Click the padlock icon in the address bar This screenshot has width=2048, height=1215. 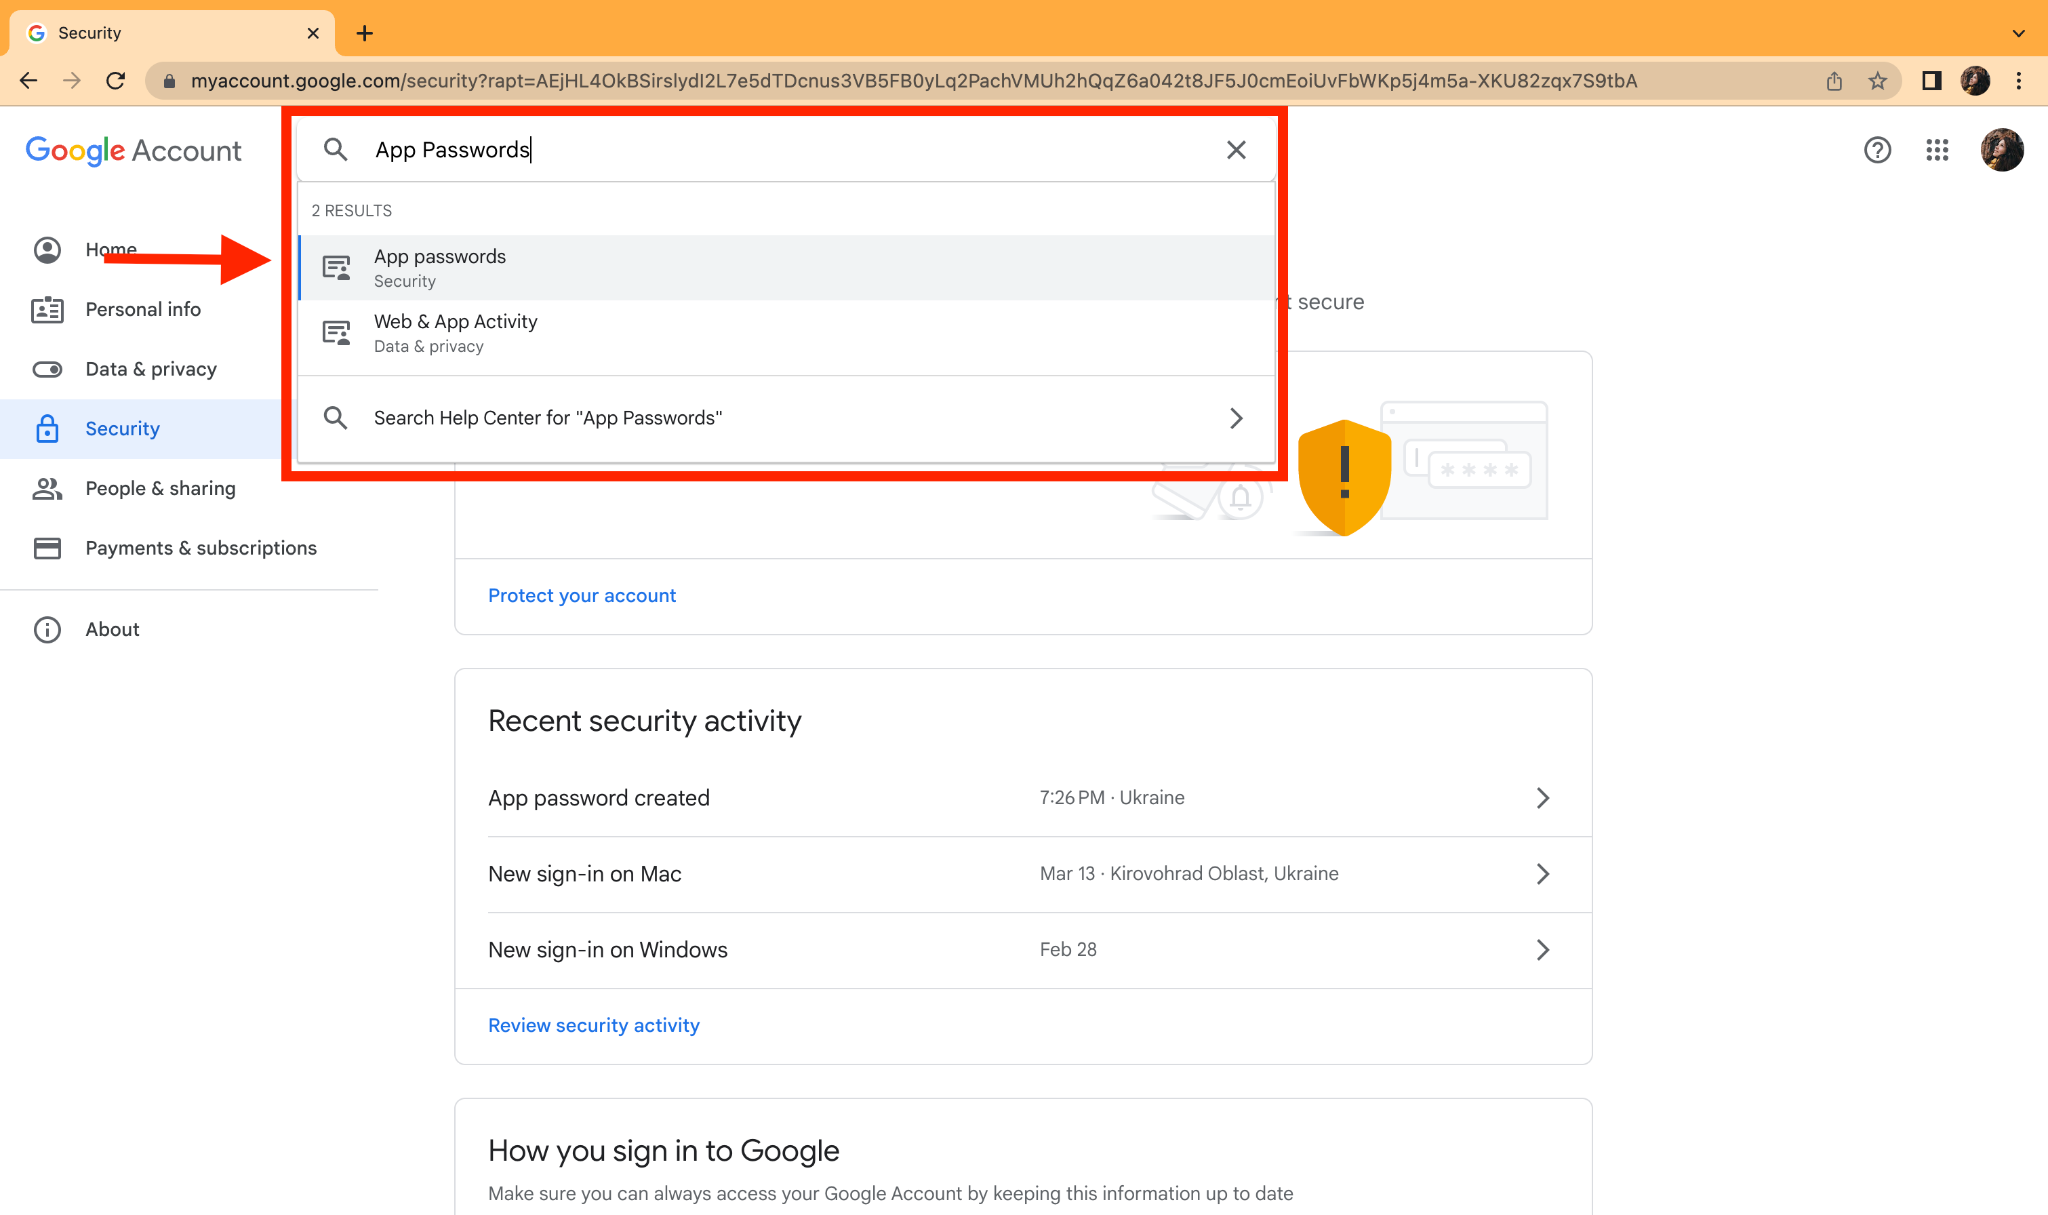coord(170,81)
